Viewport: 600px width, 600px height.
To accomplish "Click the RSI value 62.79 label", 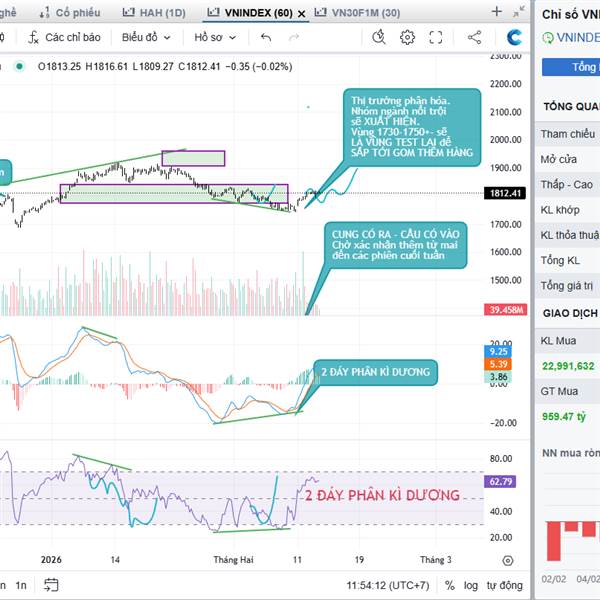I will [x=500, y=481].
